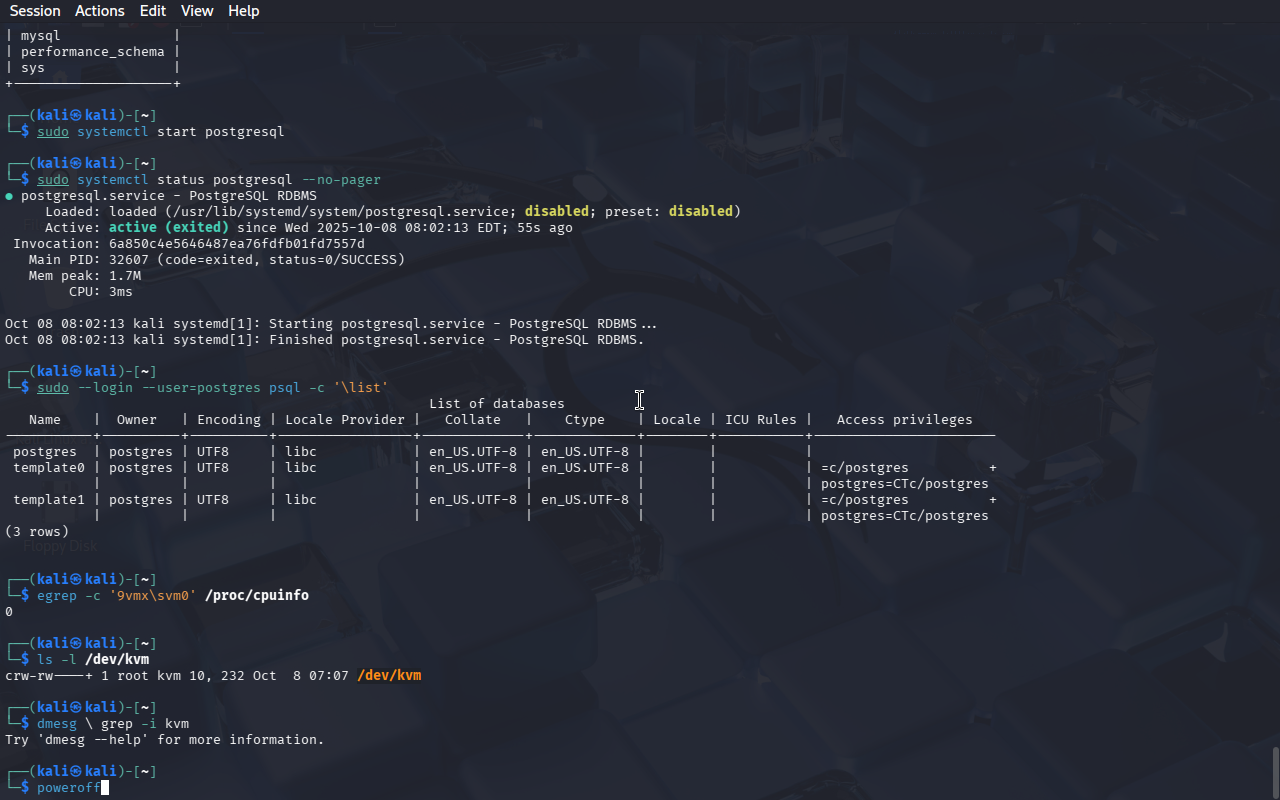Click the orange /dev/kvm path in ls output

pos(389,676)
